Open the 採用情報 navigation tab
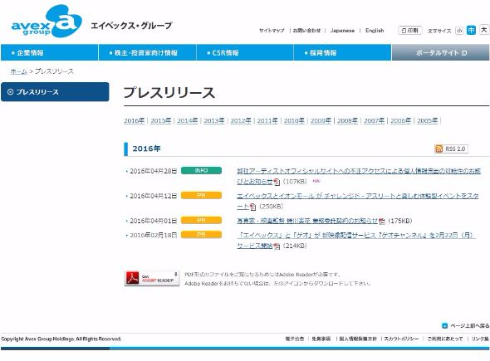Screen dimensions: 490x361 tap(342, 53)
